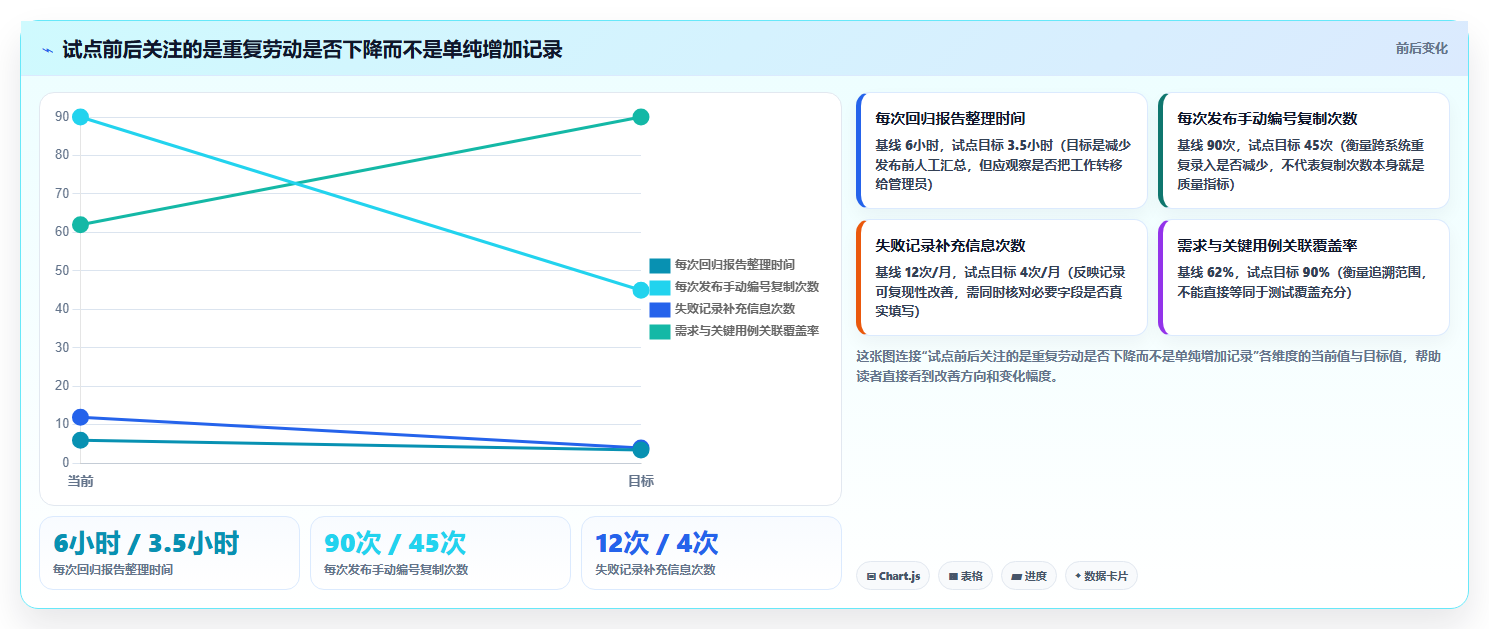This screenshot has height=629, width=1489.
Task: Click the 目标 x-axis label
Action: (641, 481)
